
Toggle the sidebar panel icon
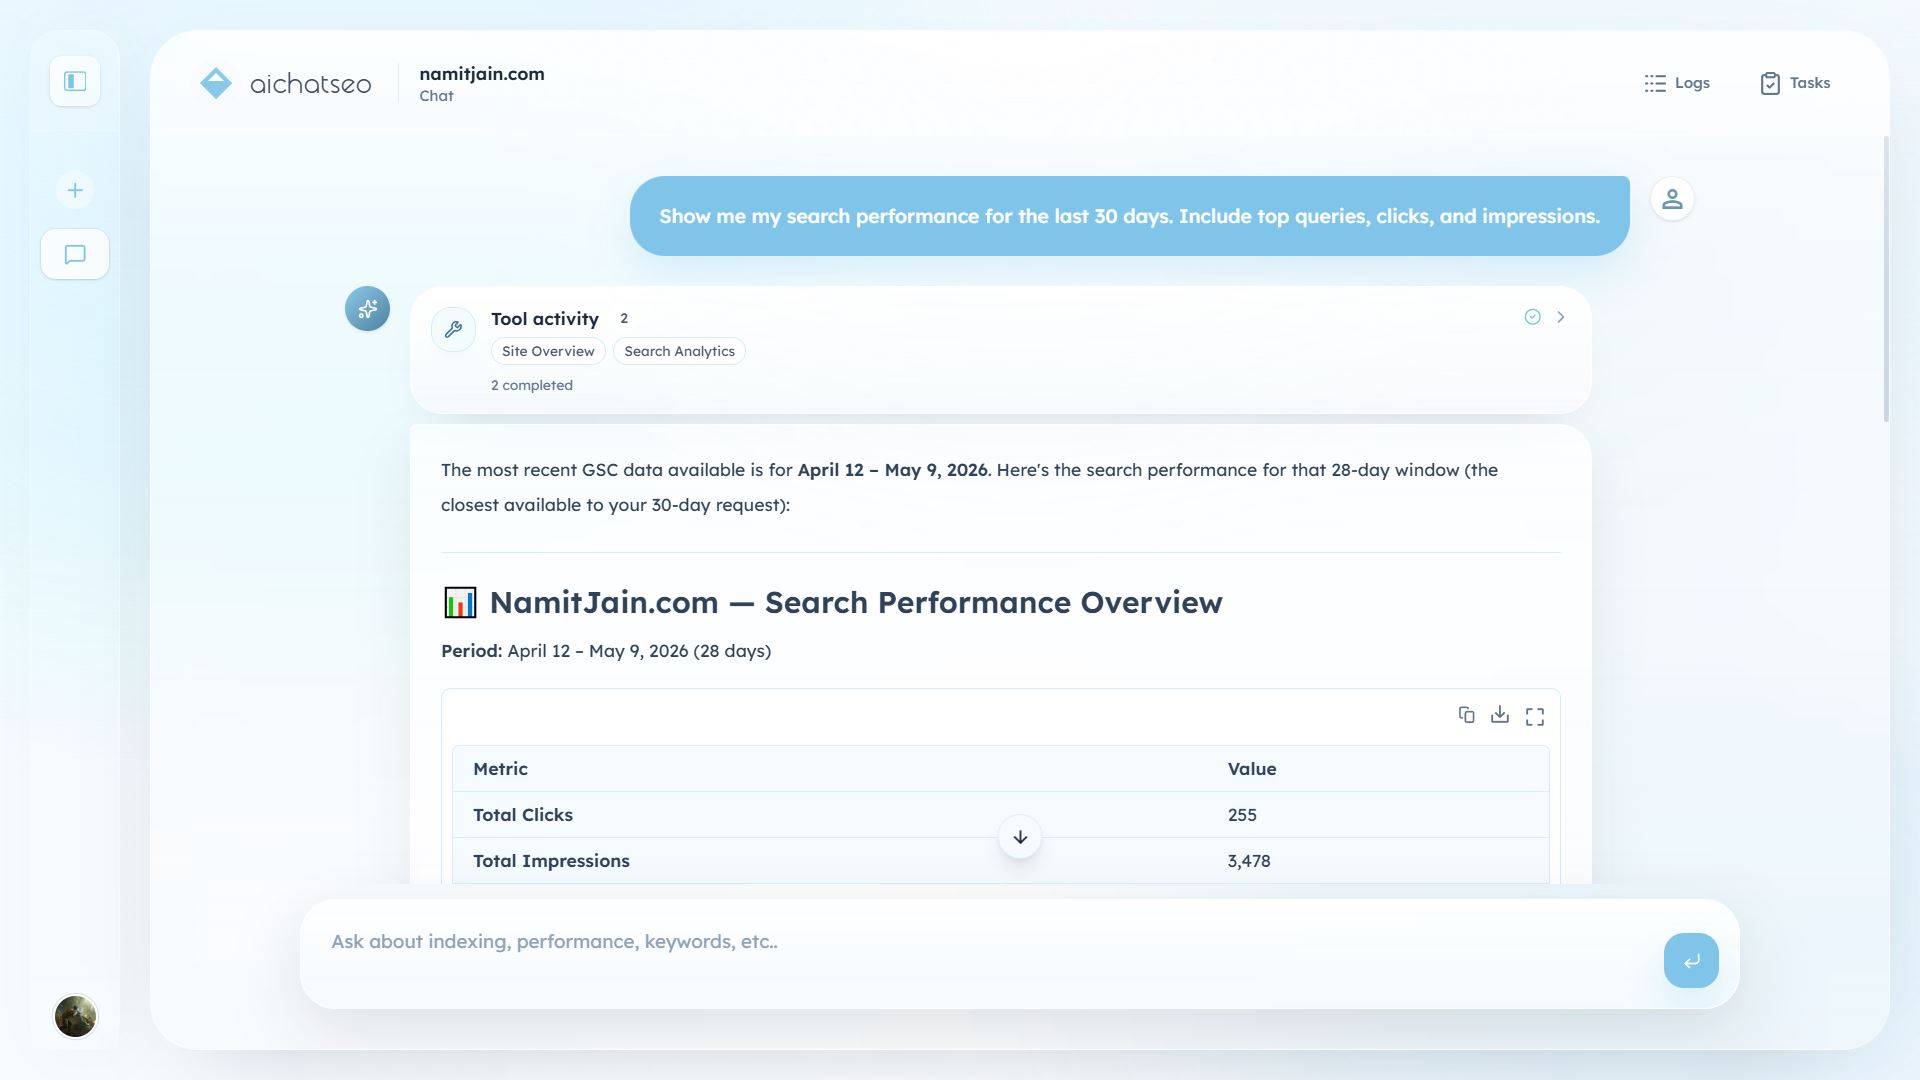click(75, 81)
